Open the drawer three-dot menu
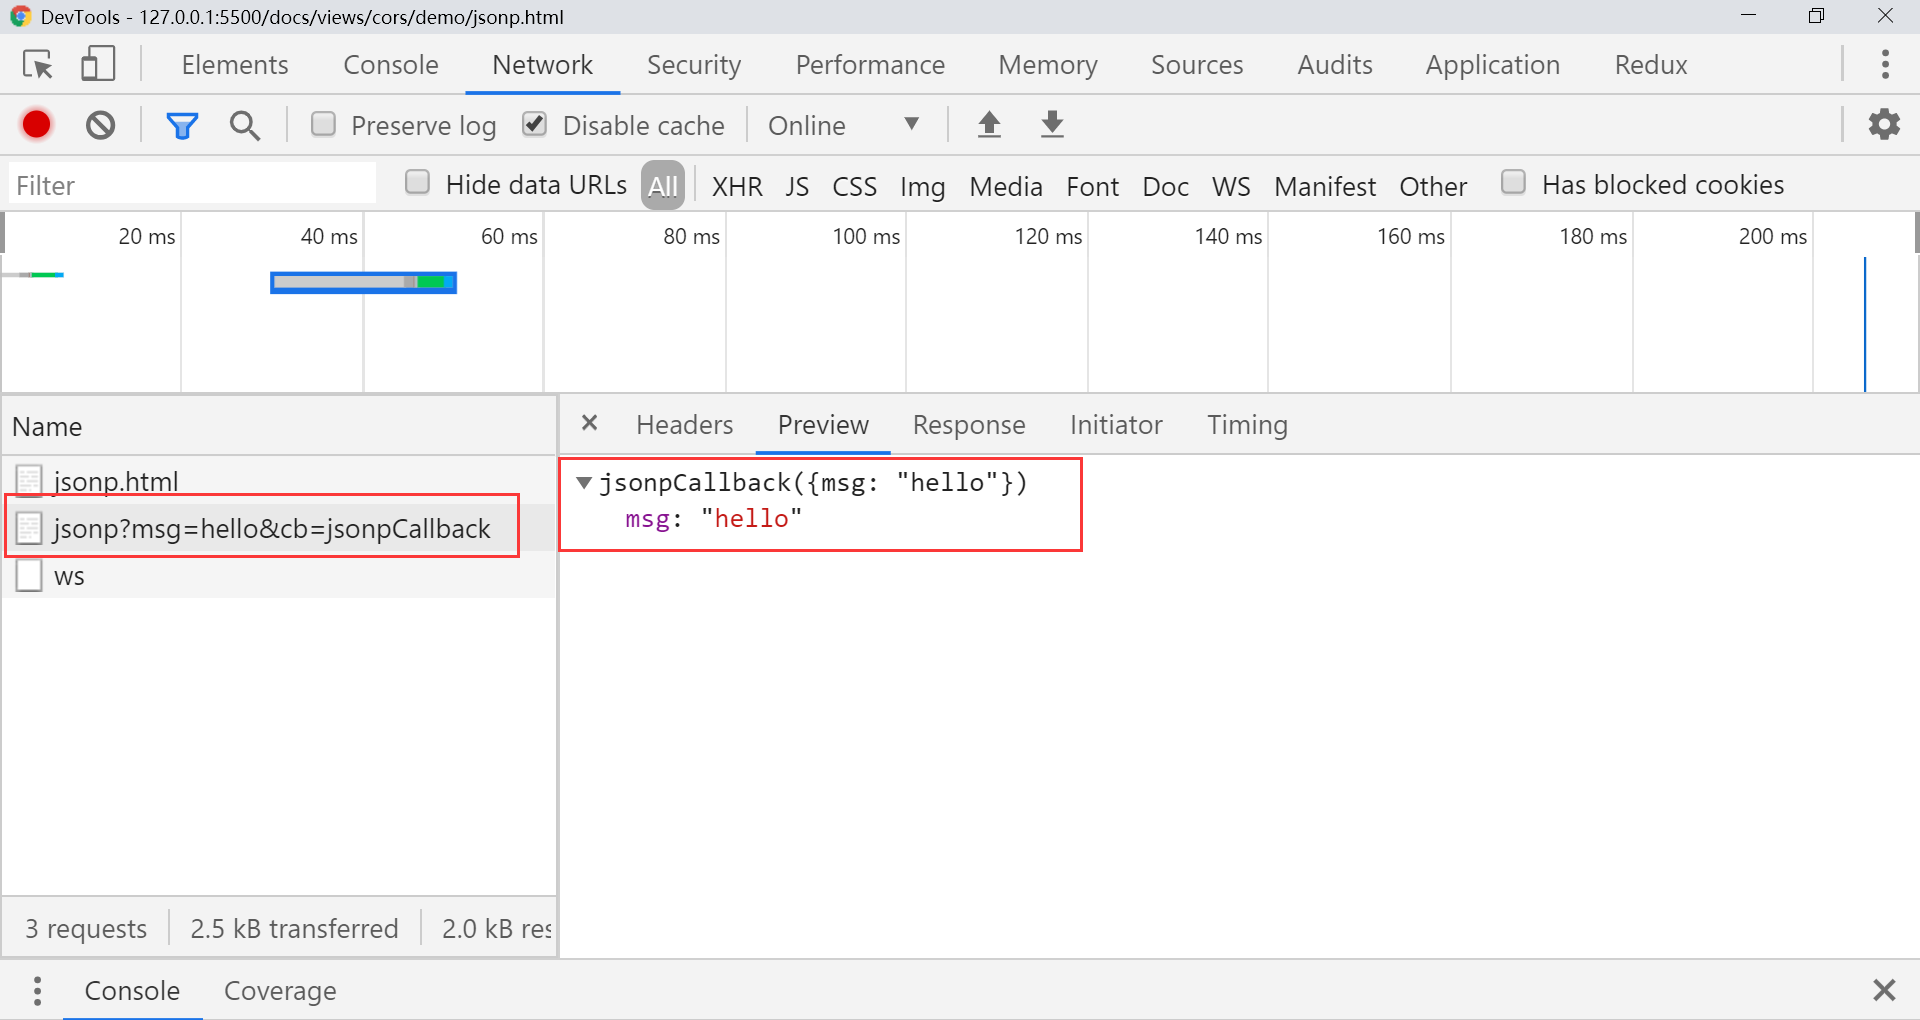Screen dimensions: 1920x1020 click(x=37, y=991)
